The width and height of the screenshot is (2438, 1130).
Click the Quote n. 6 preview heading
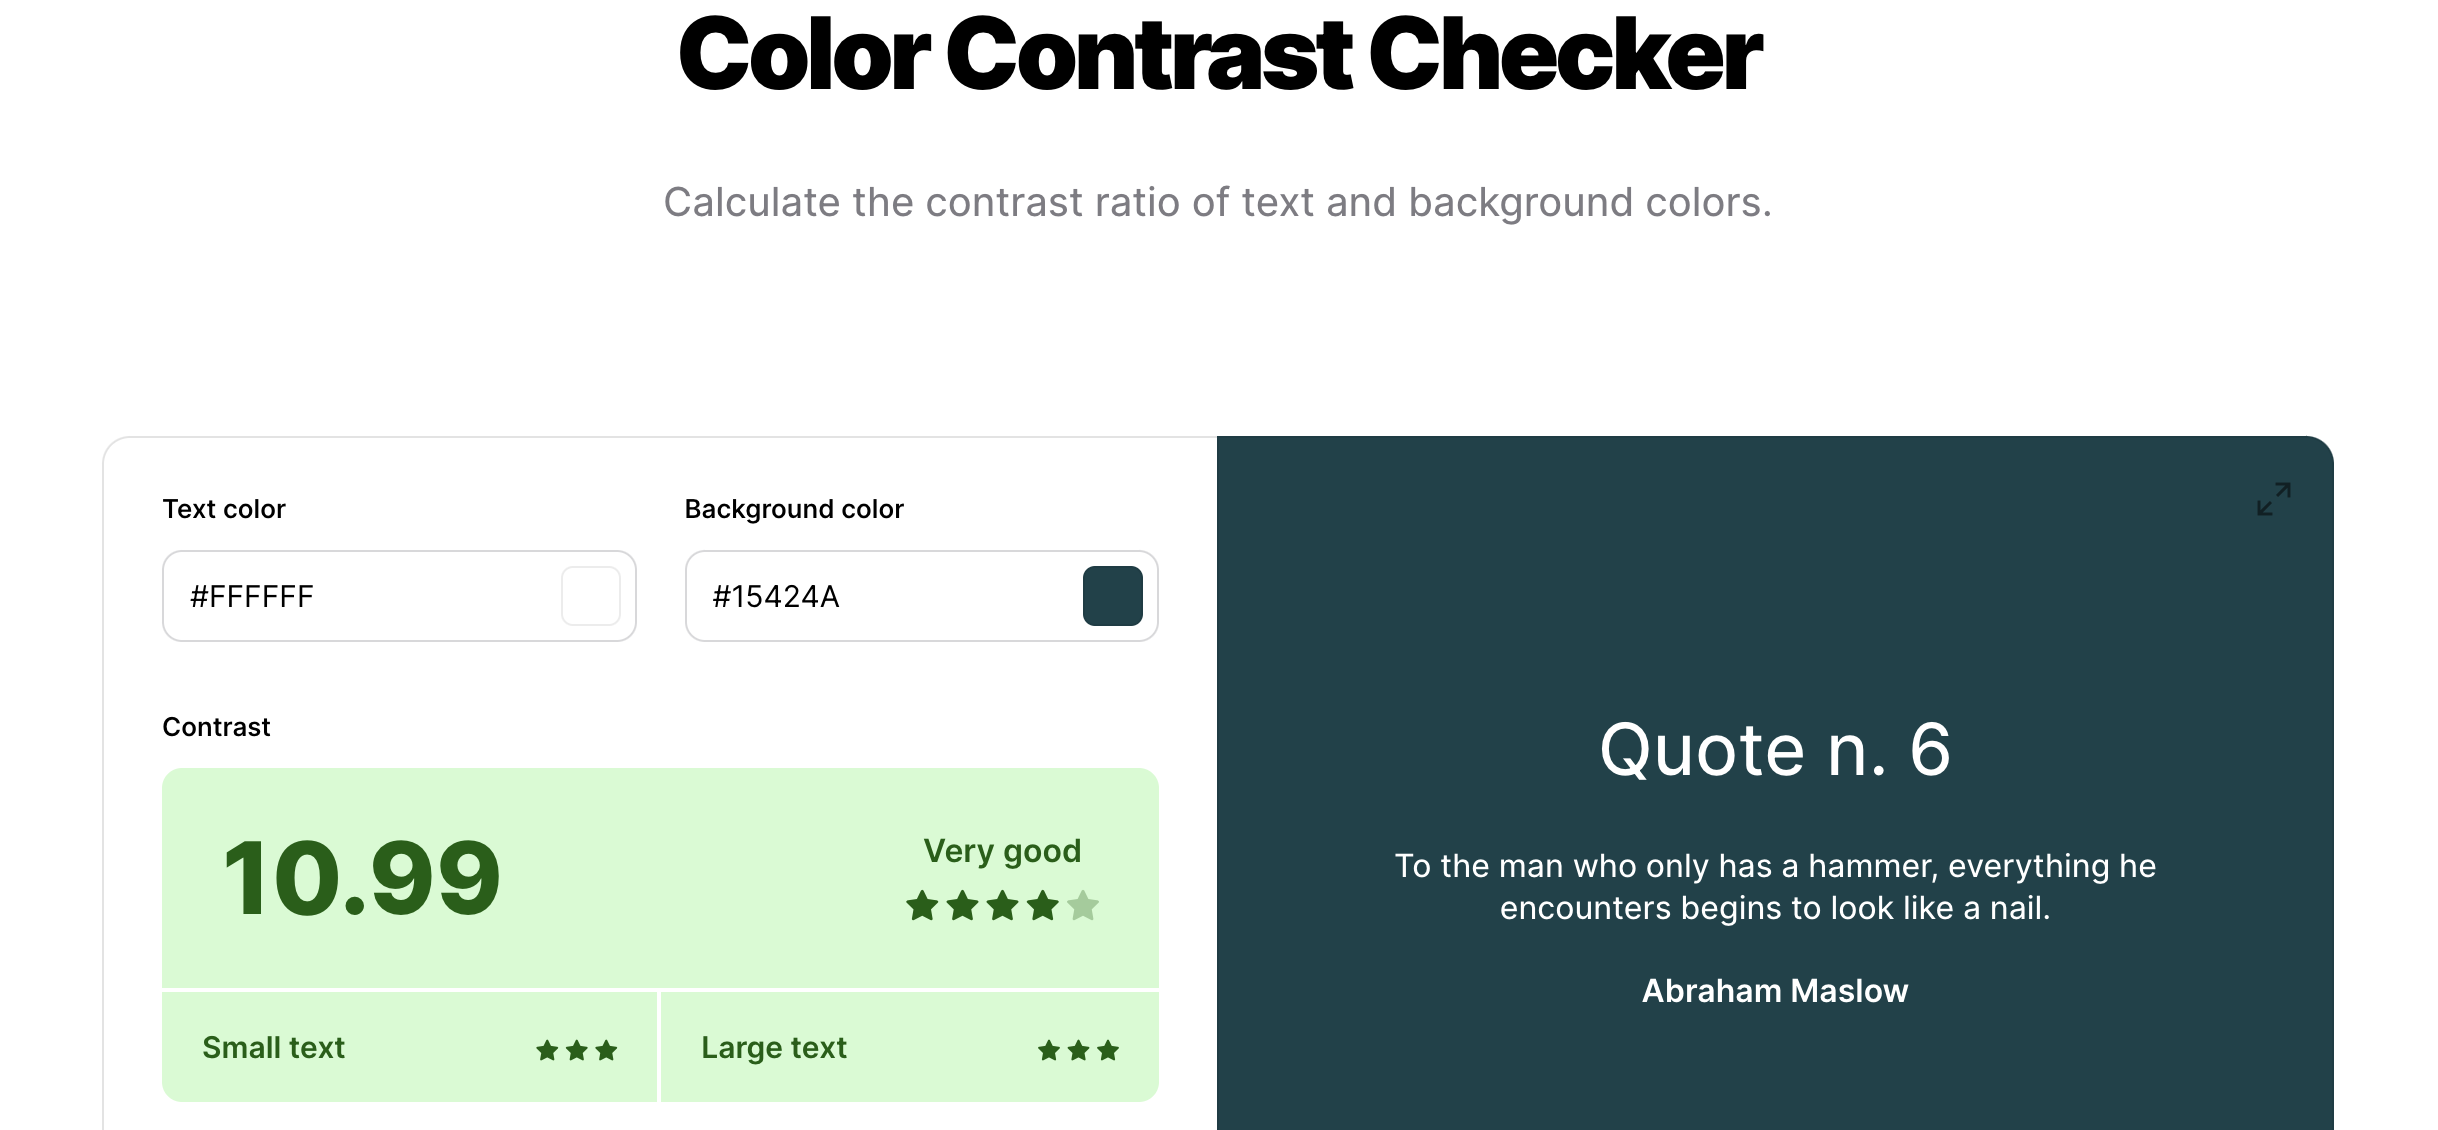pos(1775,750)
